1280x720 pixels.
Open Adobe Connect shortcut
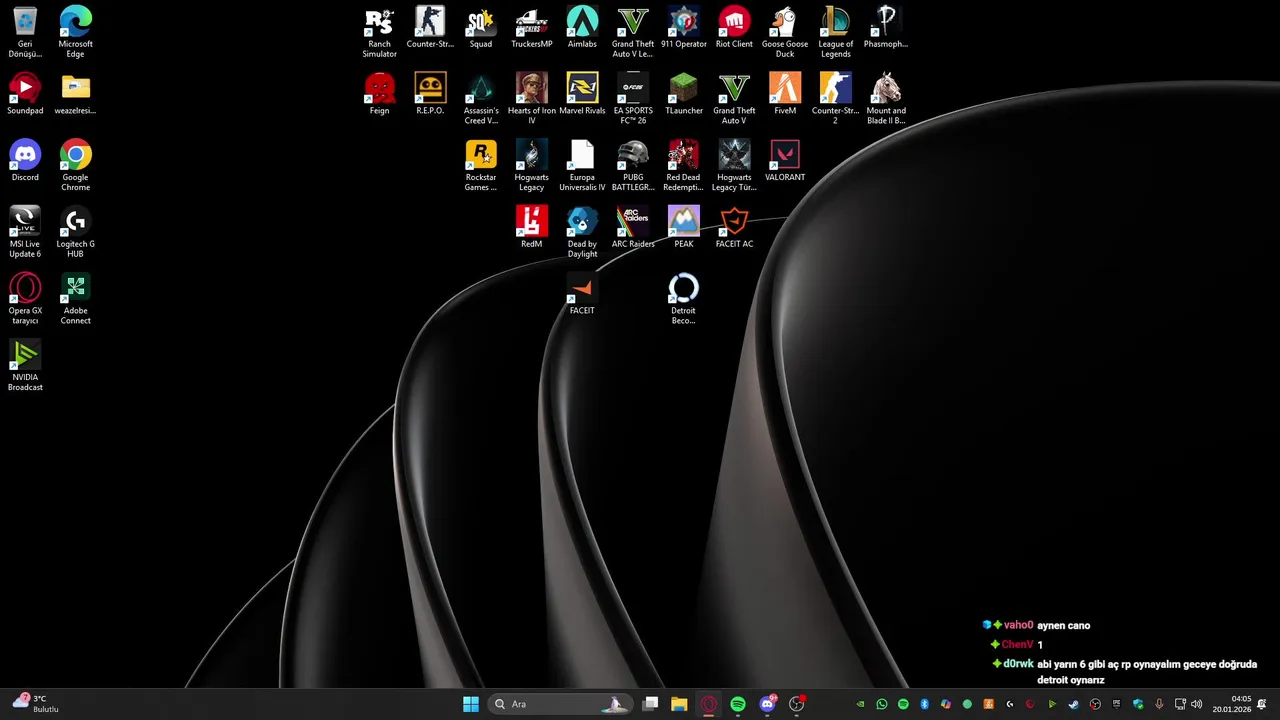[x=76, y=299]
